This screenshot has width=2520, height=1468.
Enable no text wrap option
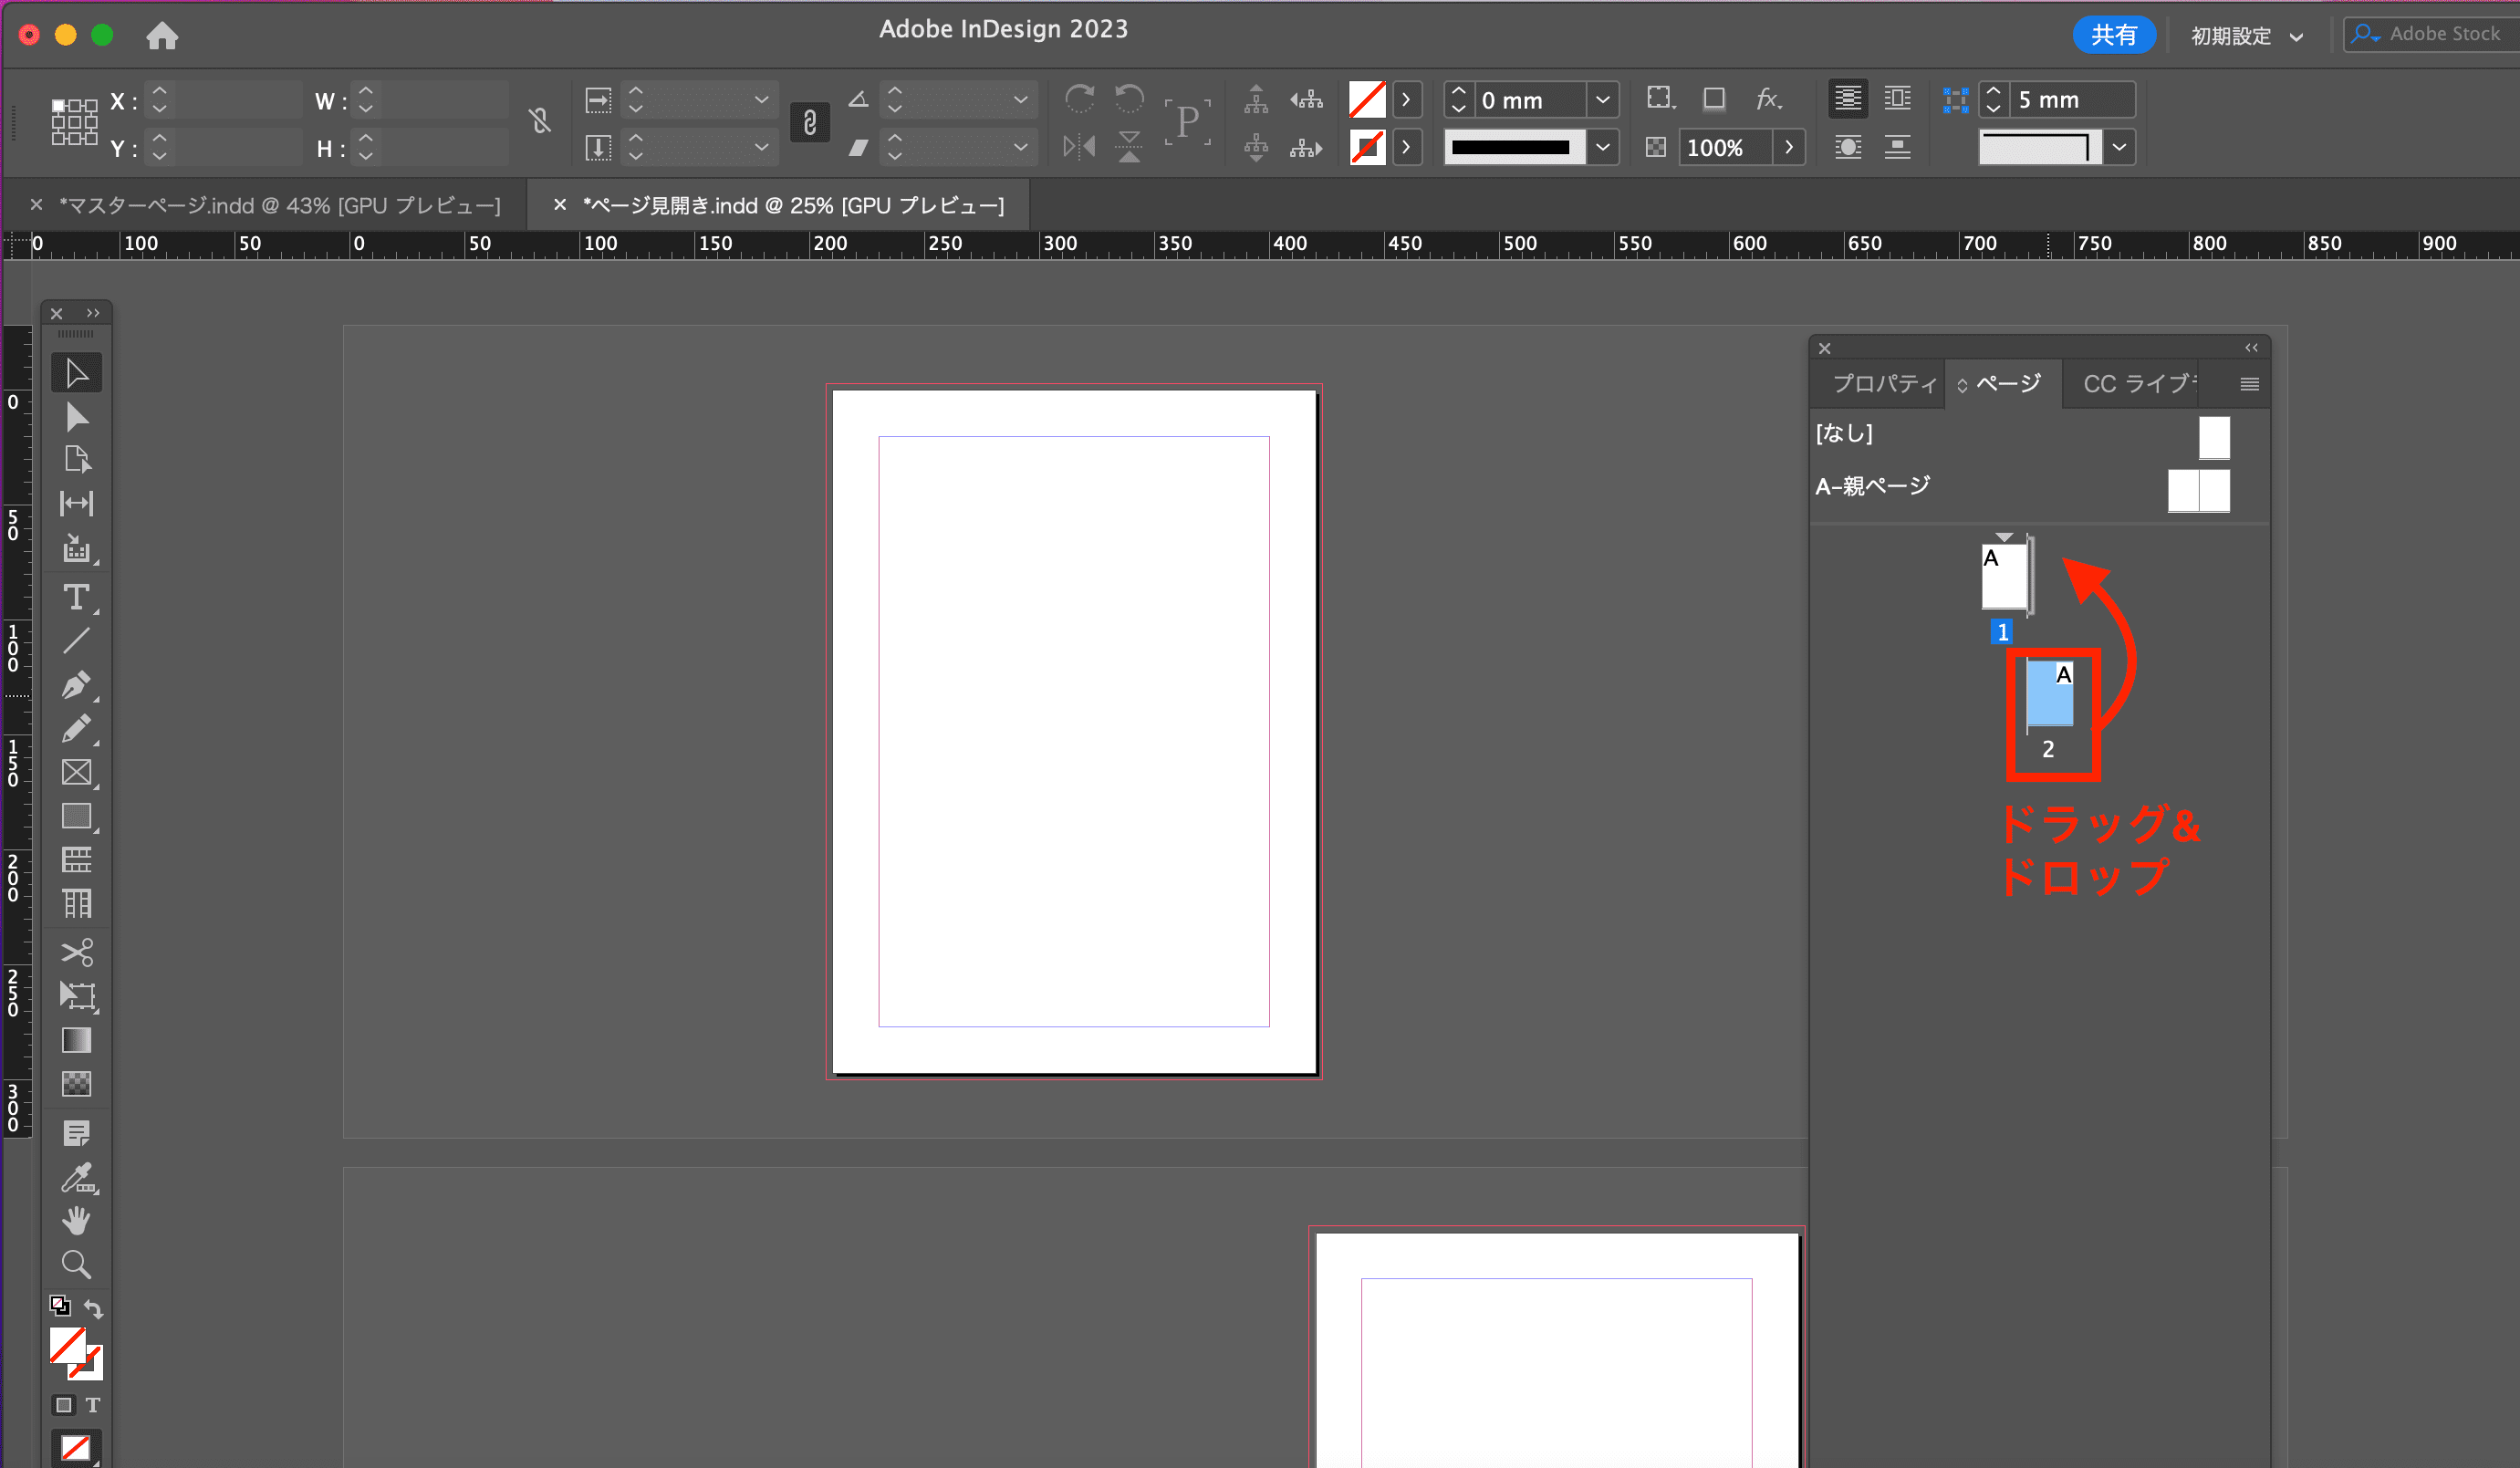coord(1848,99)
